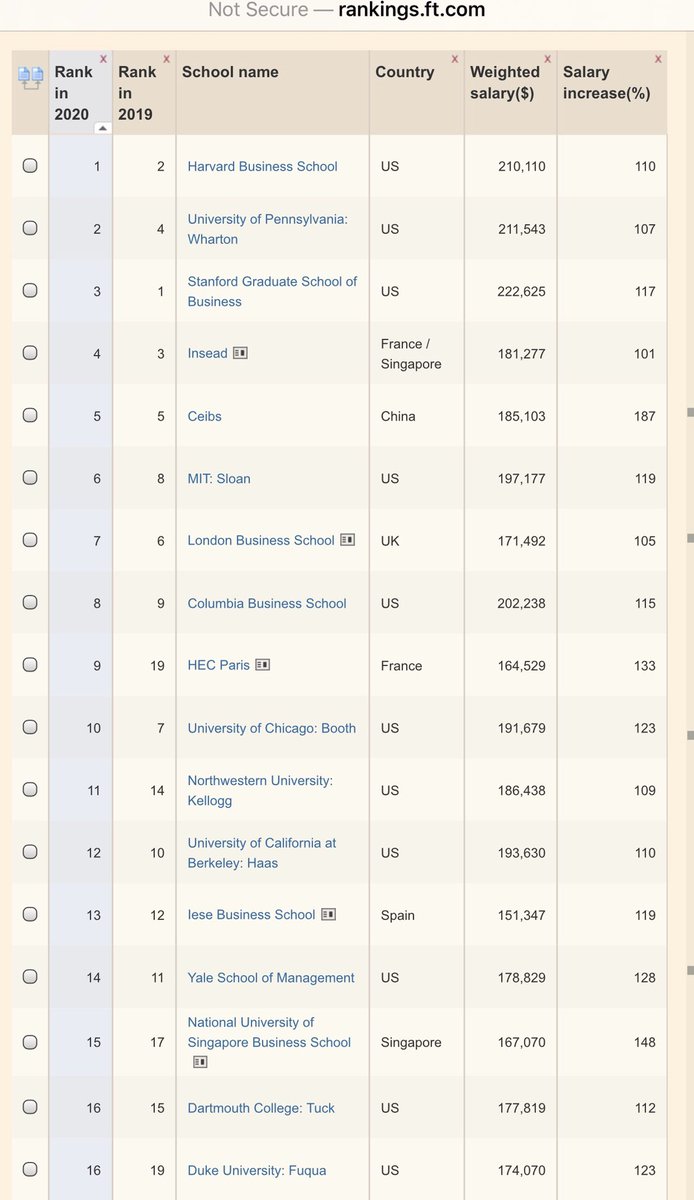694x1200 pixels.
Task: Sort by the Rank in 2019 header
Action: (137, 93)
